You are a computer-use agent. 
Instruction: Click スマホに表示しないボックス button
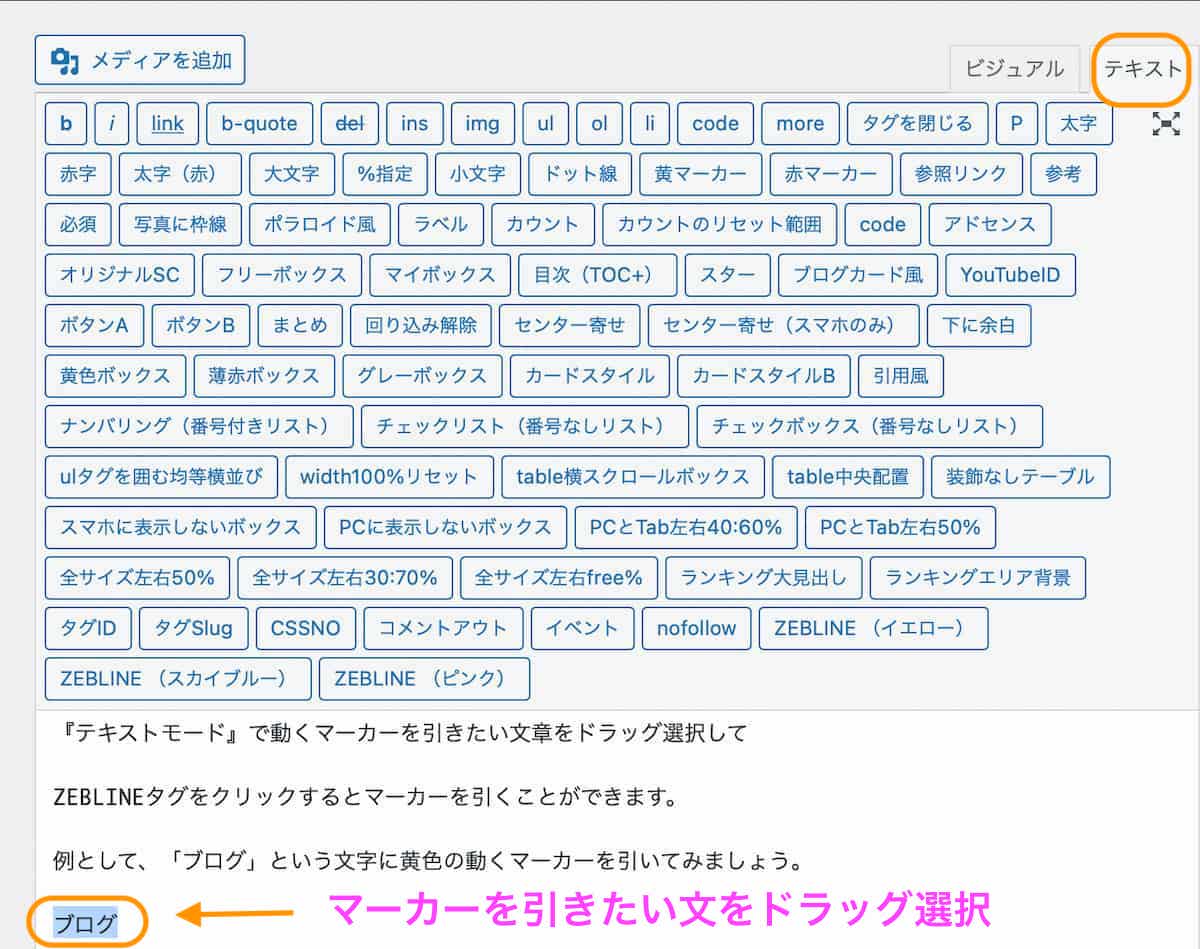(181, 527)
